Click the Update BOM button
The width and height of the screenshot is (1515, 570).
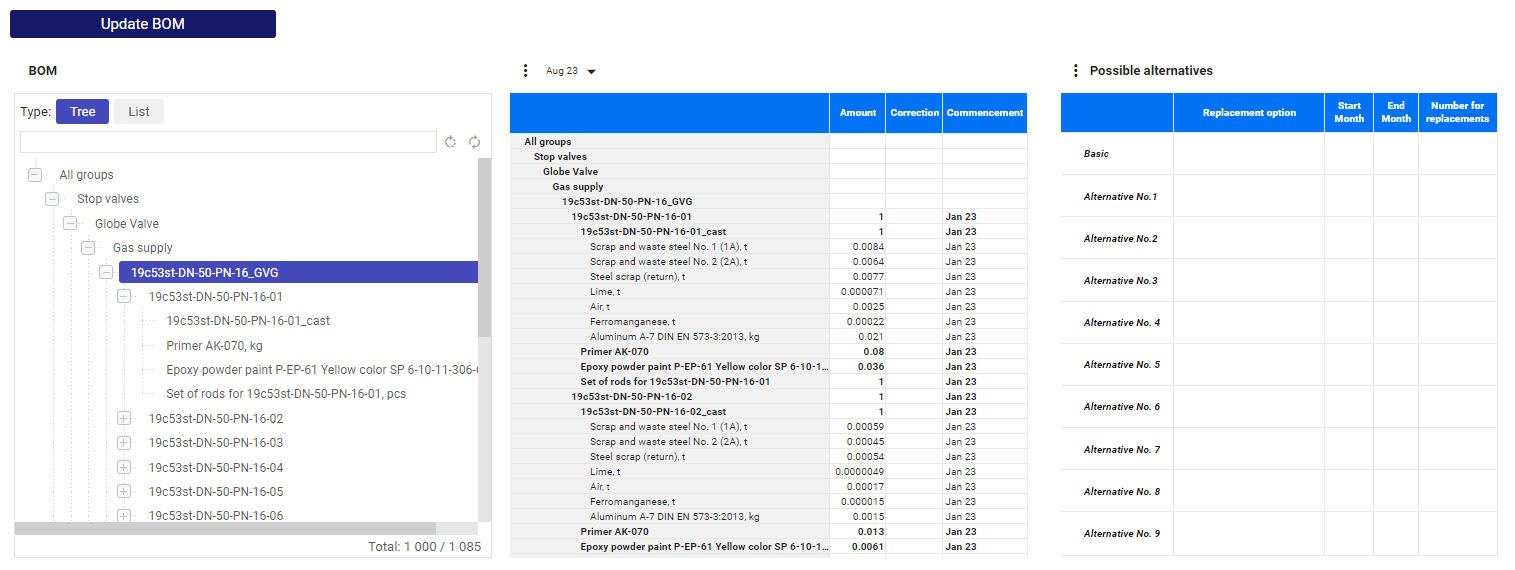(143, 24)
